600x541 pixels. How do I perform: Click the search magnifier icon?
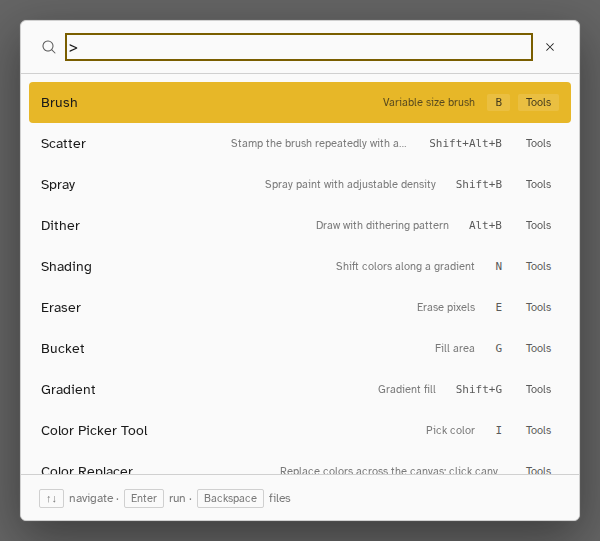pyautogui.click(x=49, y=47)
